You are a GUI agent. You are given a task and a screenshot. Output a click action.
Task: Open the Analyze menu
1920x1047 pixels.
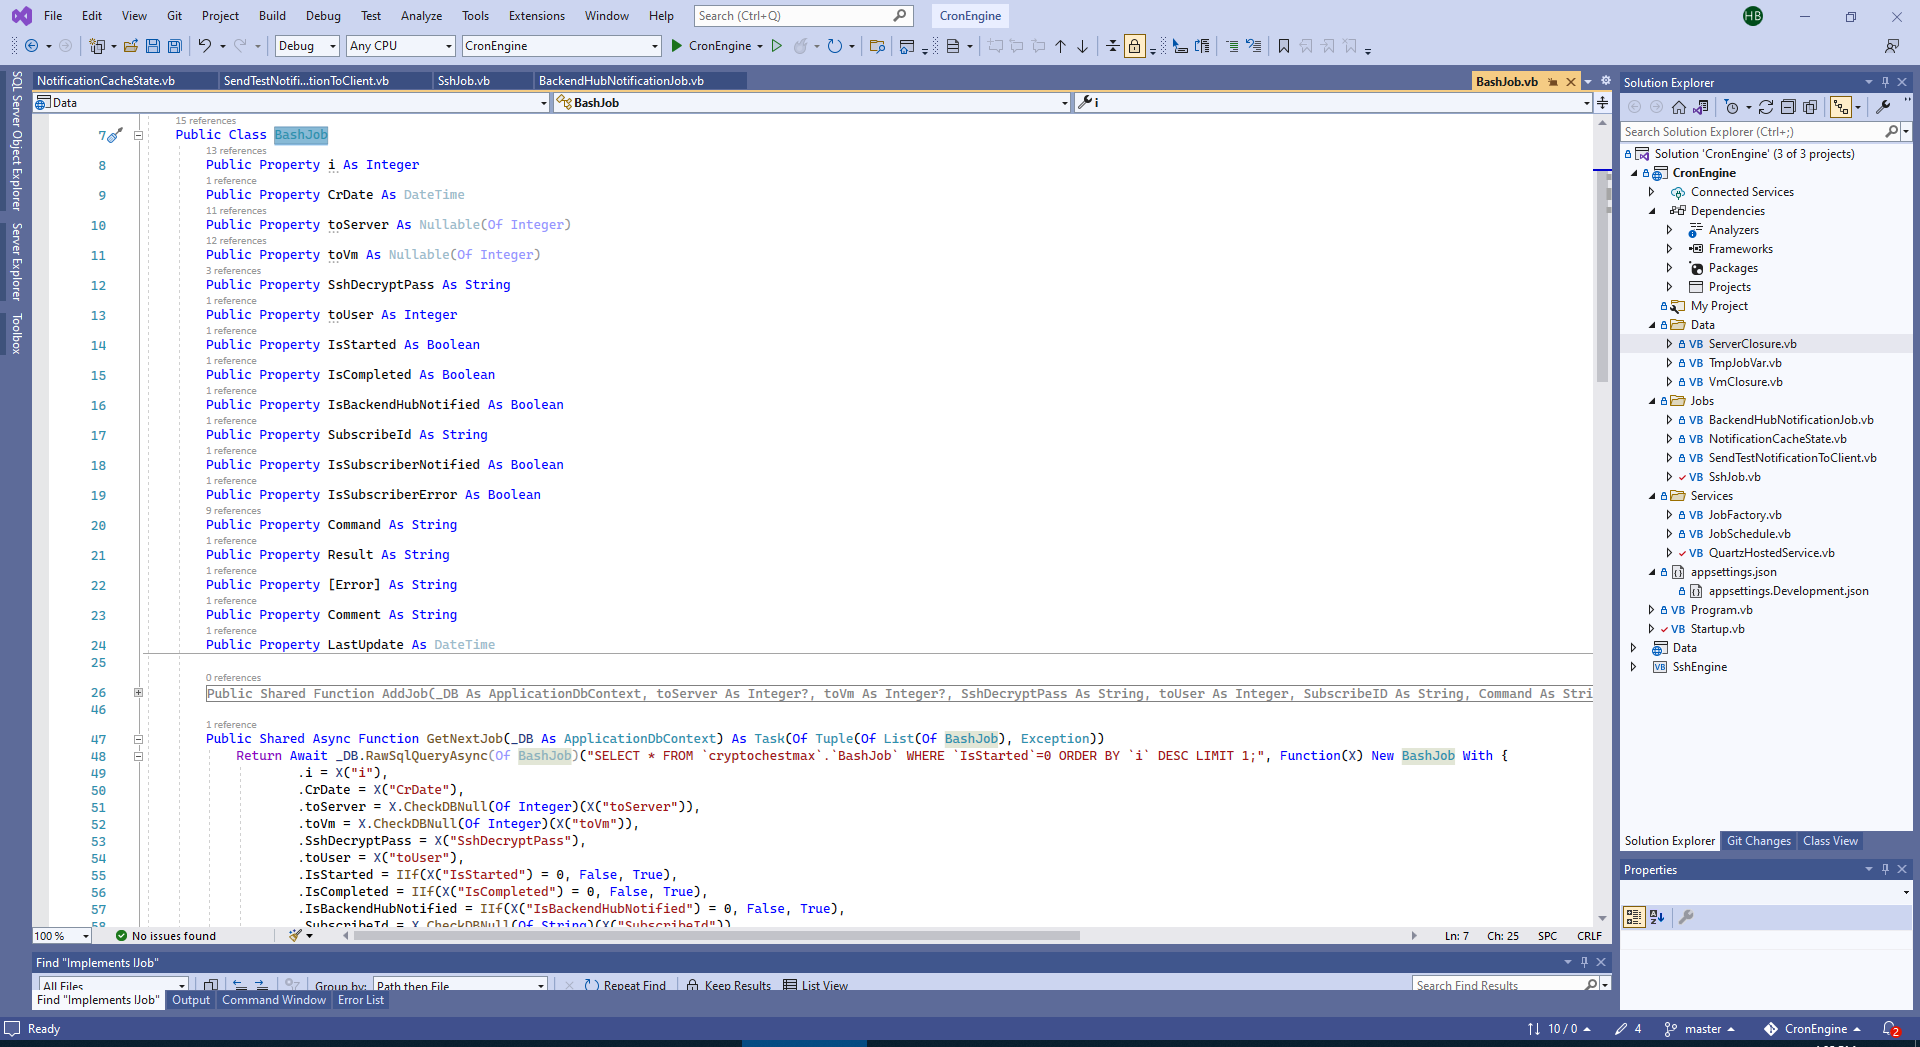[421, 16]
